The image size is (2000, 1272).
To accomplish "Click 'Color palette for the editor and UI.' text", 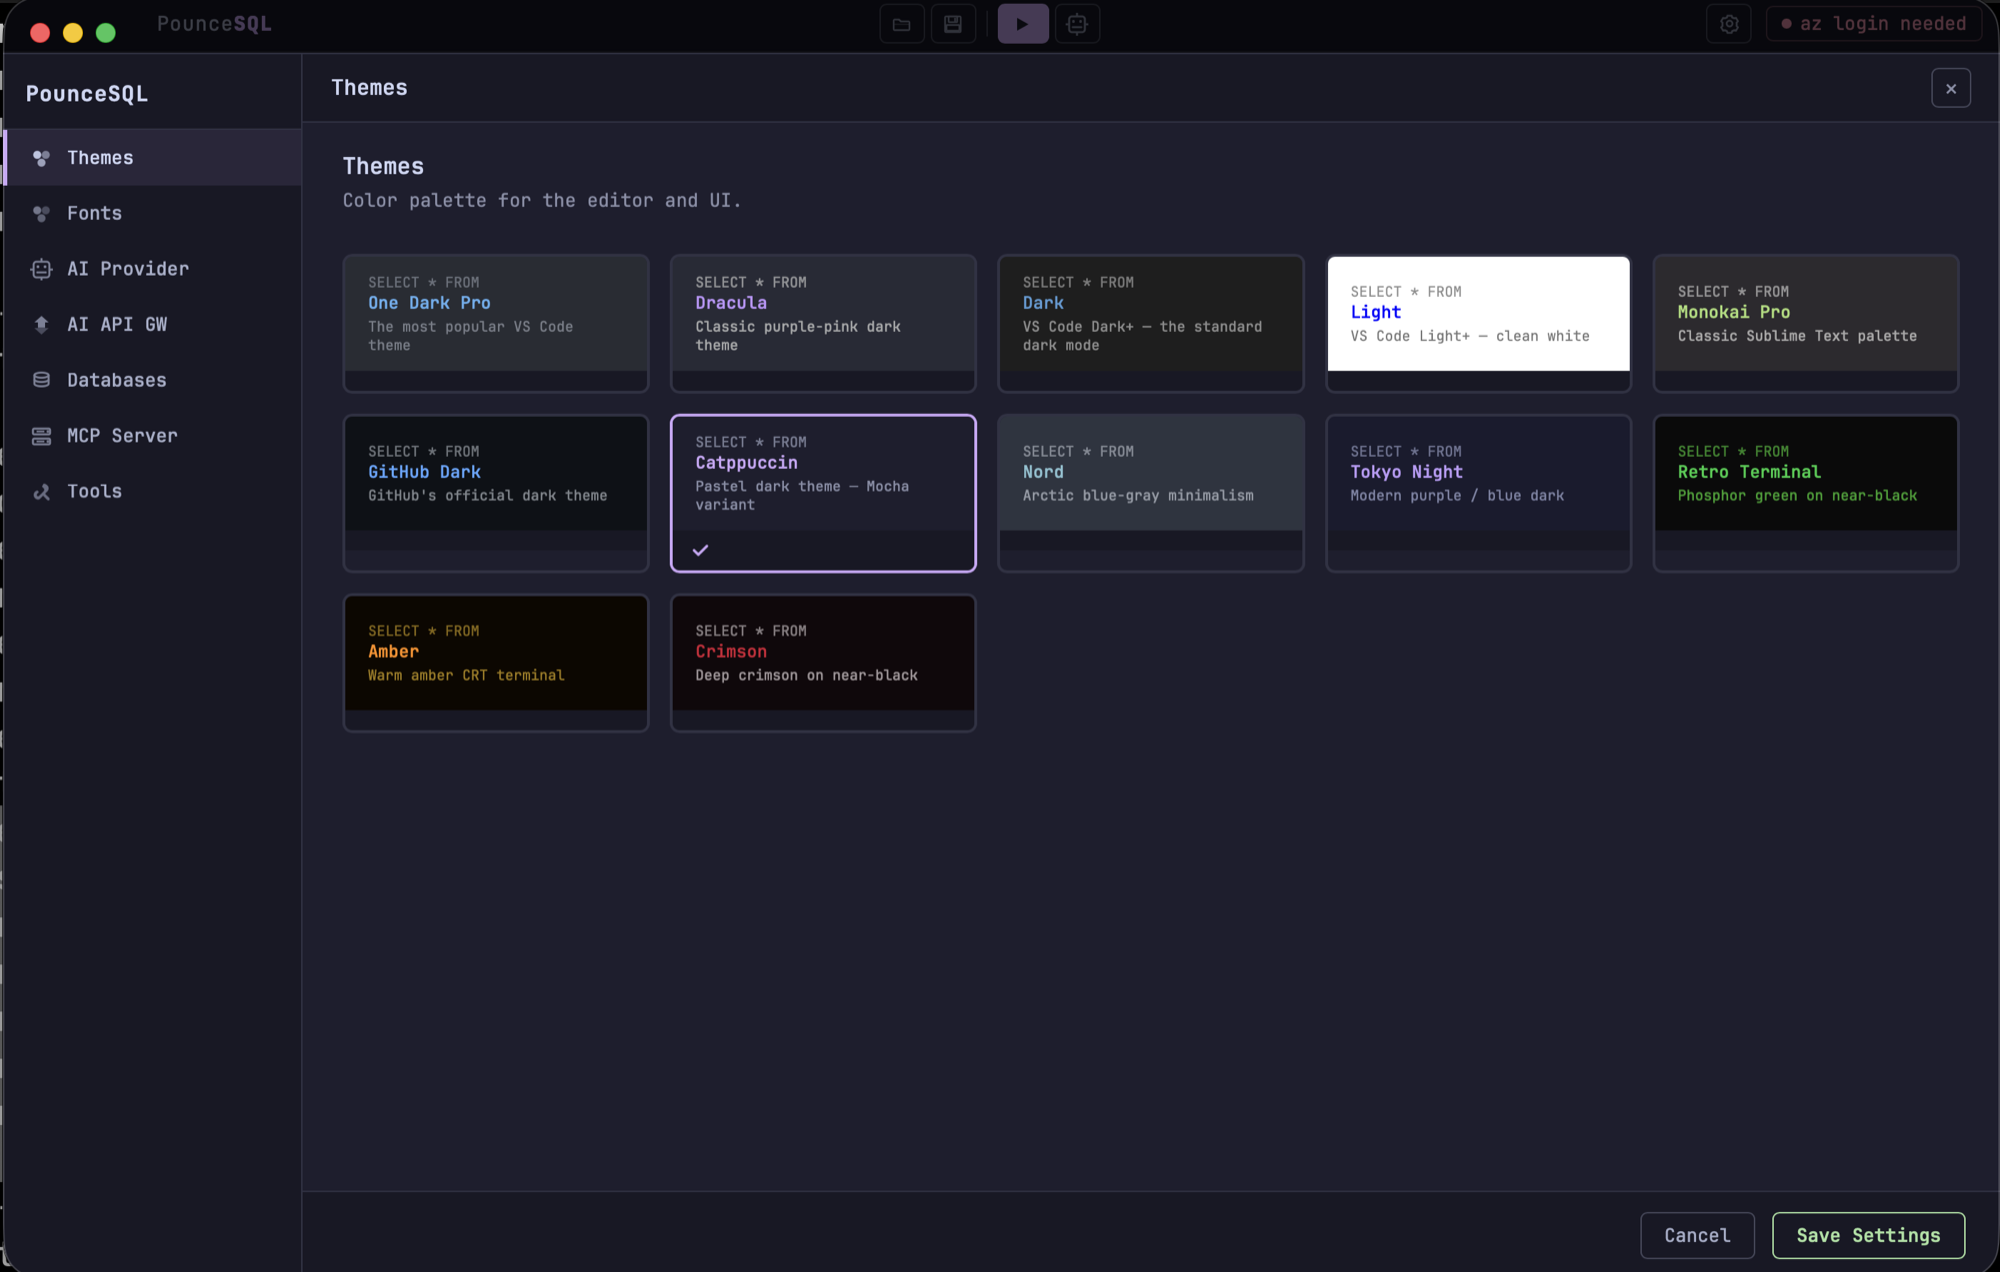I will tap(542, 200).
